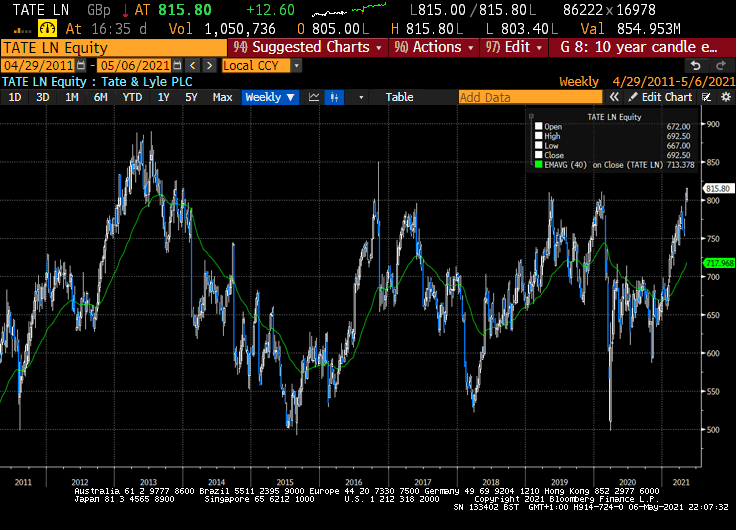The image size is (736, 530).
Task: Select the candle chart style icon
Action: point(334,97)
